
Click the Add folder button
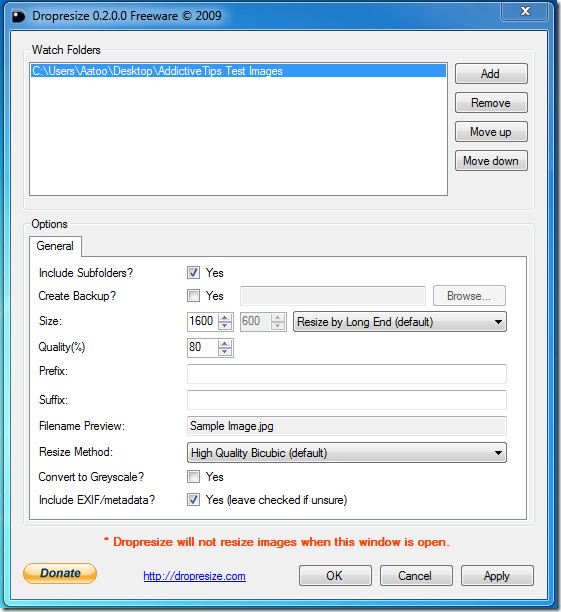491,74
